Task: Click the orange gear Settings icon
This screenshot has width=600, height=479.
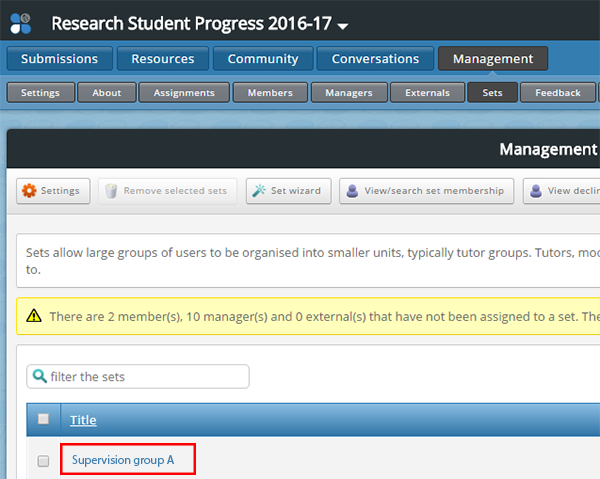Action: pos(29,191)
